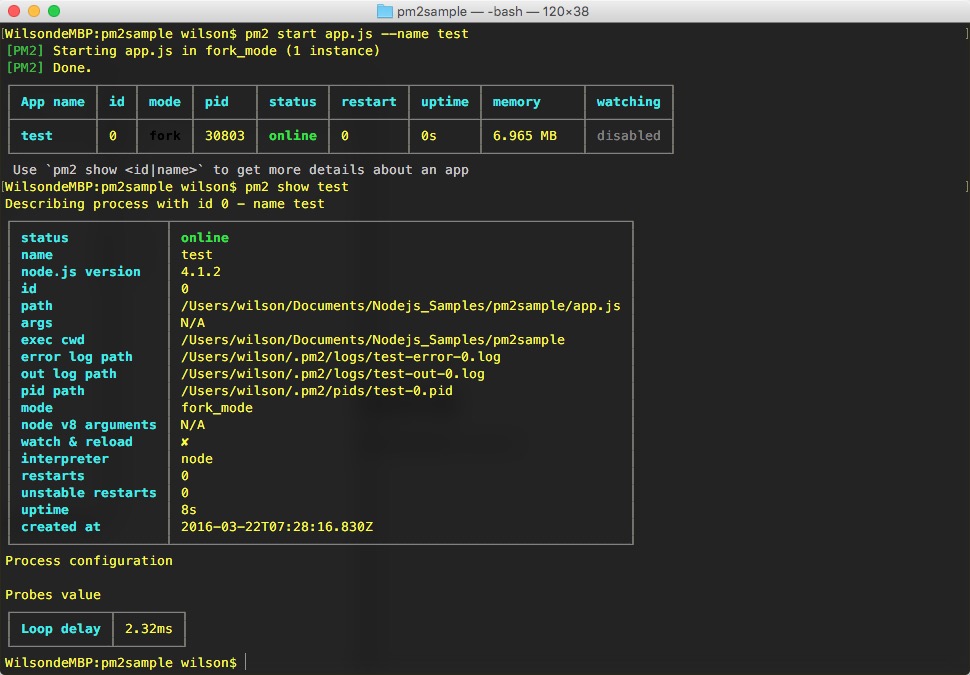
Task: Click the pid path test-0.pid
Action: [316, 391]
